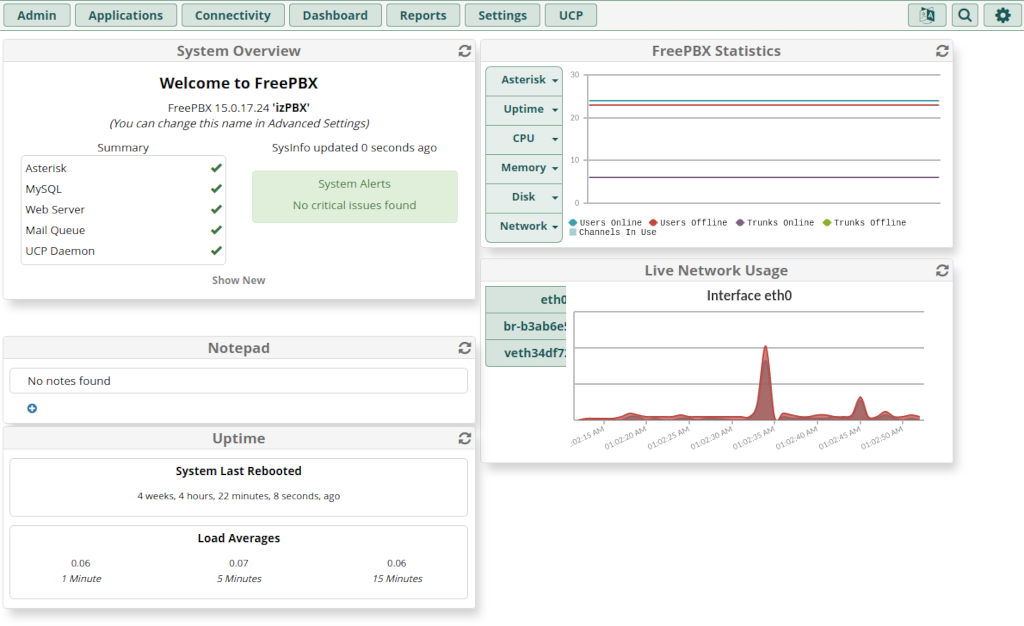Add a new note with plus icon
Viewport: 1024px width, 626px height.
point(32,408)
